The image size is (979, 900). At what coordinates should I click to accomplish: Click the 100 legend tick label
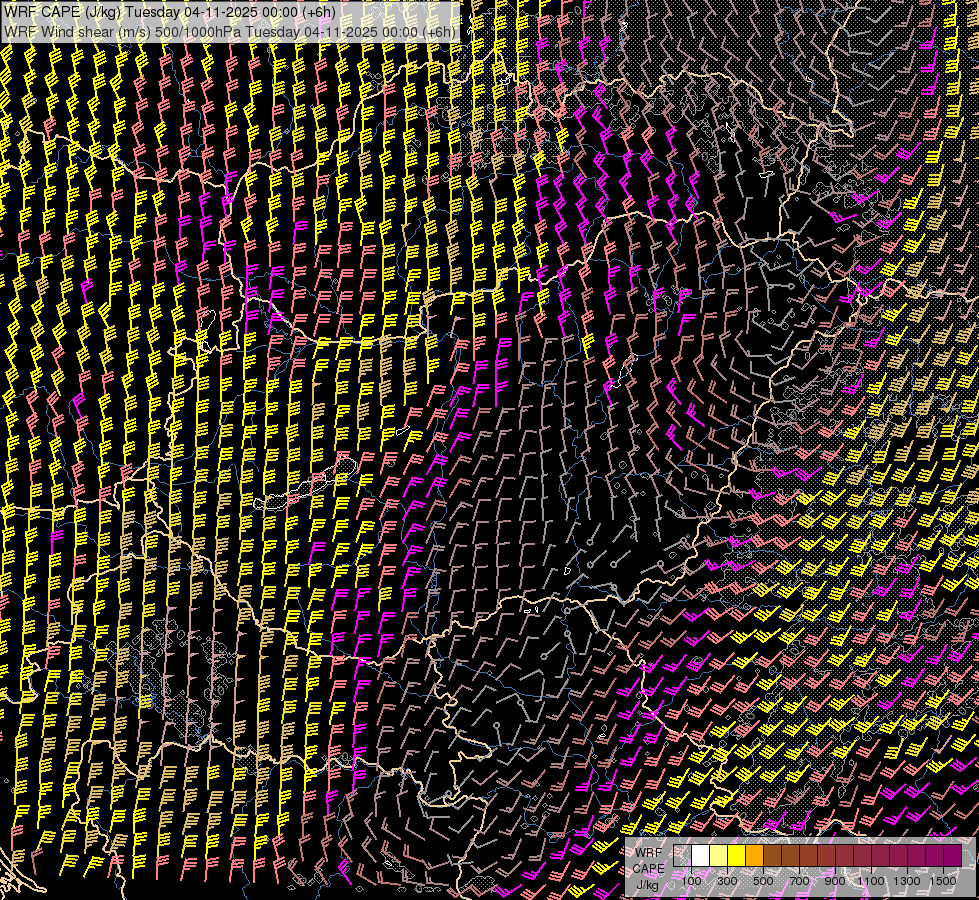point(691,880)
